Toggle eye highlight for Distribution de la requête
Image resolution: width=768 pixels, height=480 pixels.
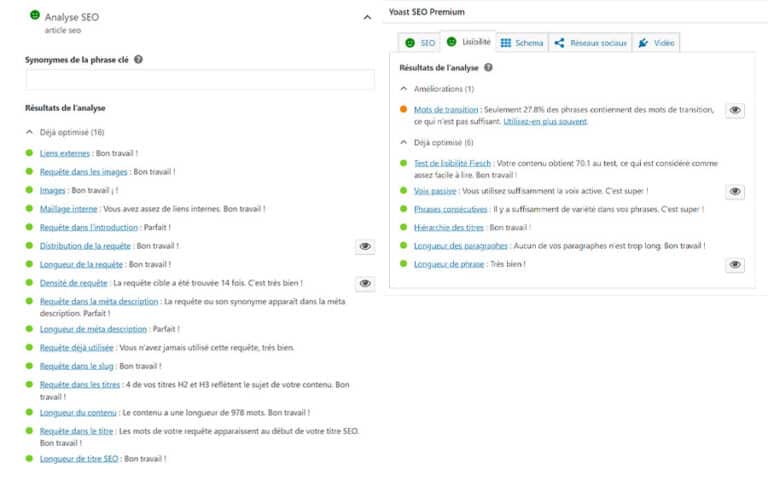[x=364, y=246]
